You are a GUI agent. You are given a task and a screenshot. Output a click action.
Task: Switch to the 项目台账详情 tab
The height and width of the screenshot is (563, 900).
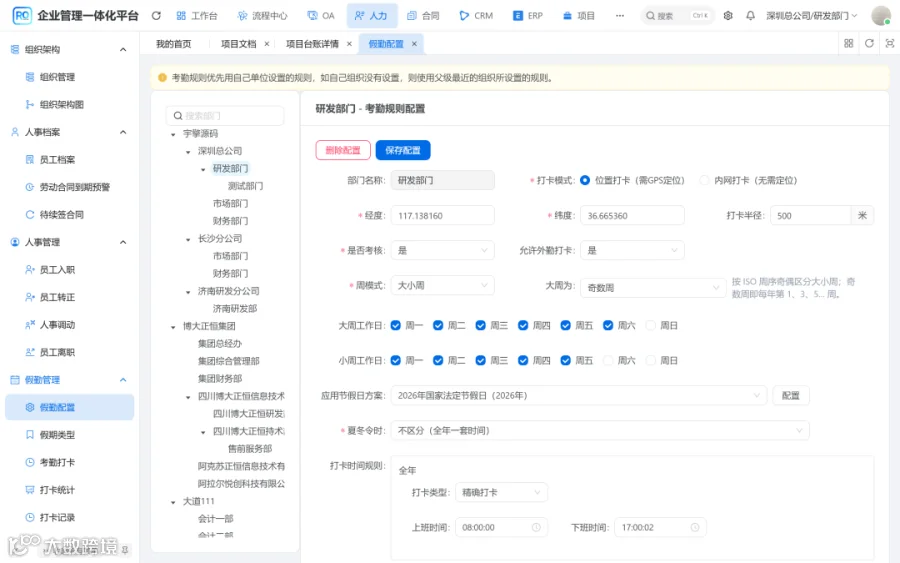click(312, 44)
